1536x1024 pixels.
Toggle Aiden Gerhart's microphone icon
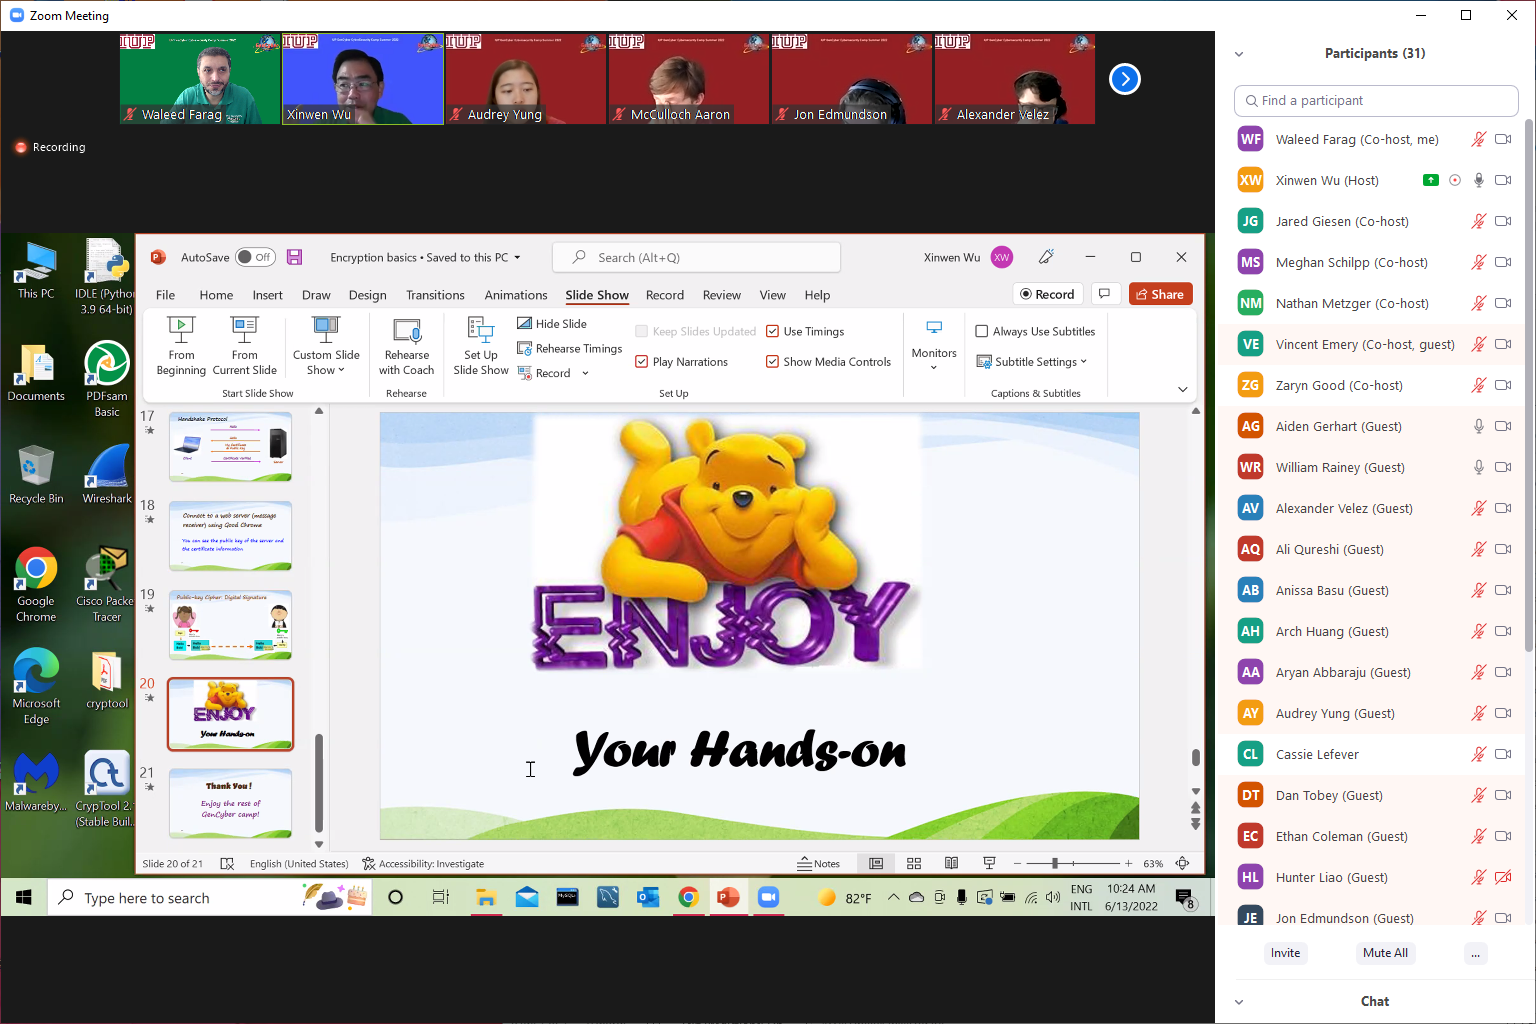(1479, 426)
